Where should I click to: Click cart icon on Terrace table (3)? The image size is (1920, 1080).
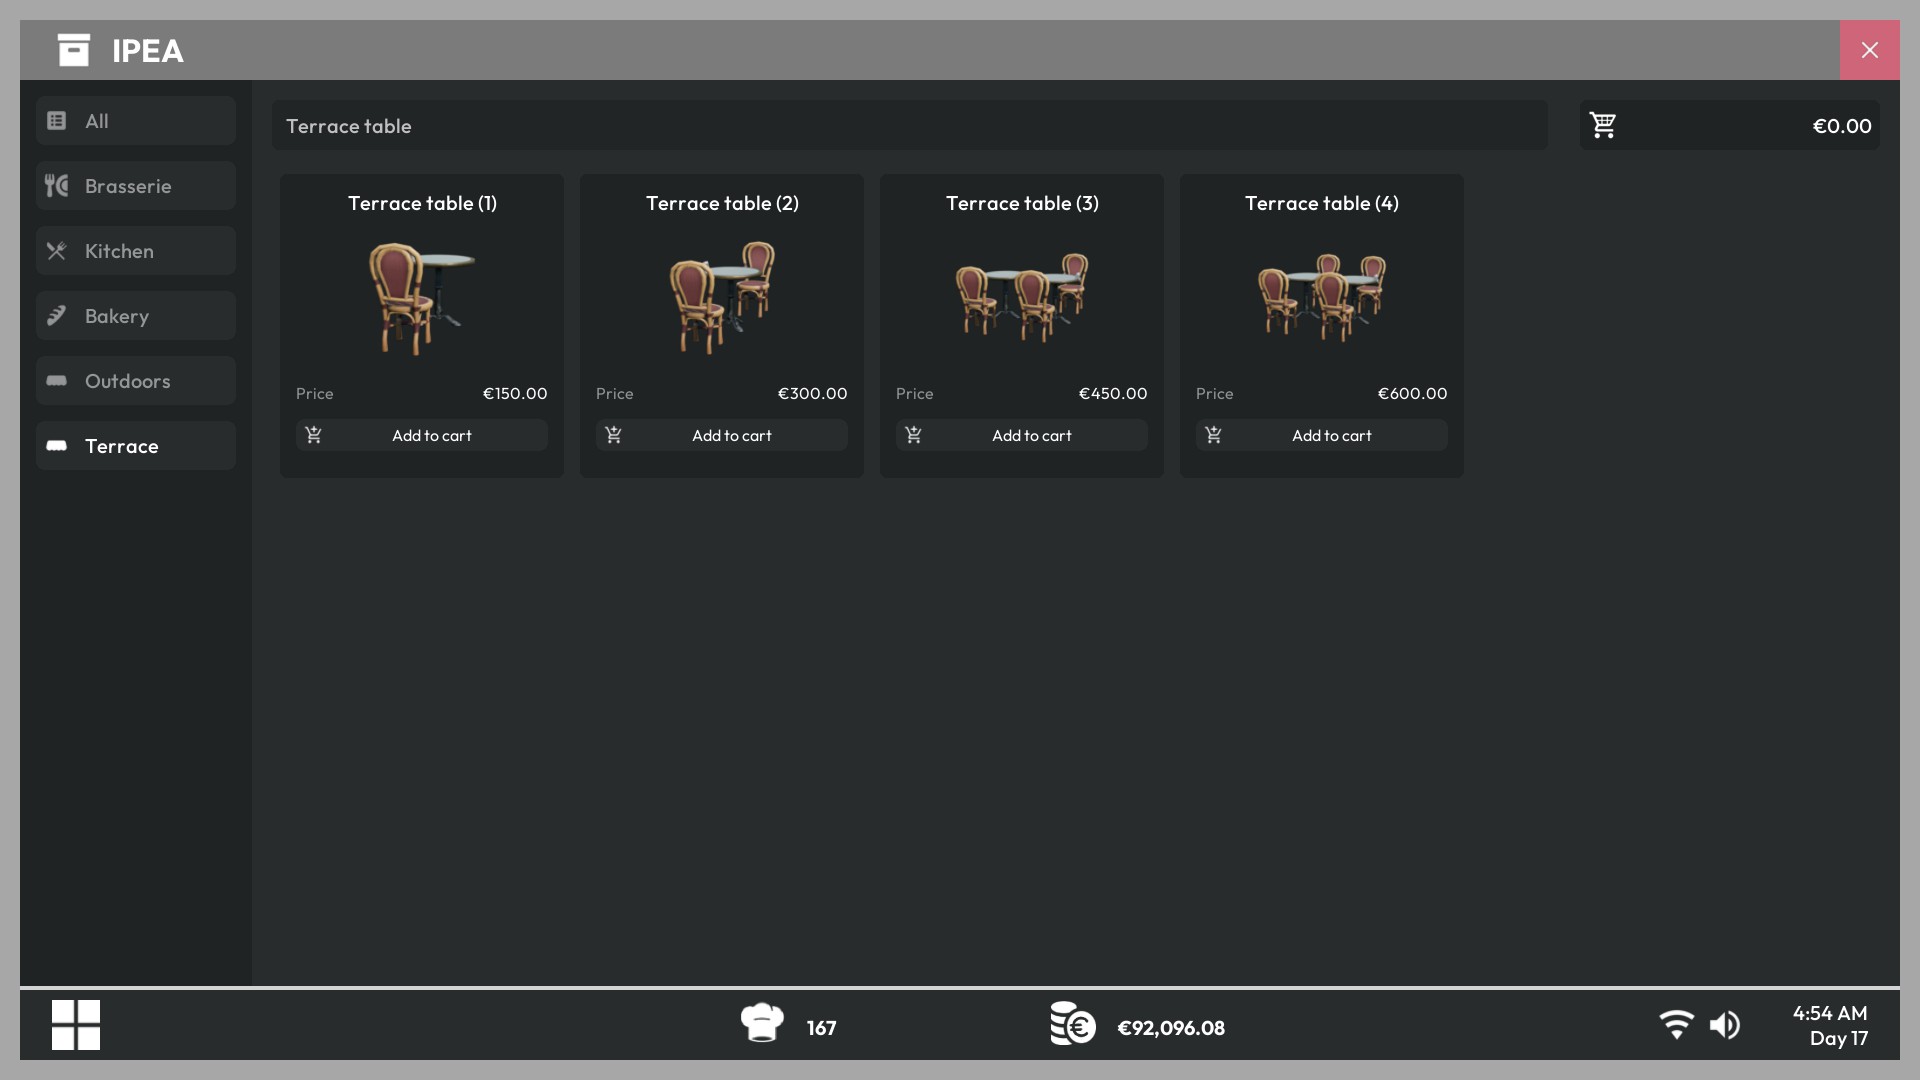(x=913, y=435)
